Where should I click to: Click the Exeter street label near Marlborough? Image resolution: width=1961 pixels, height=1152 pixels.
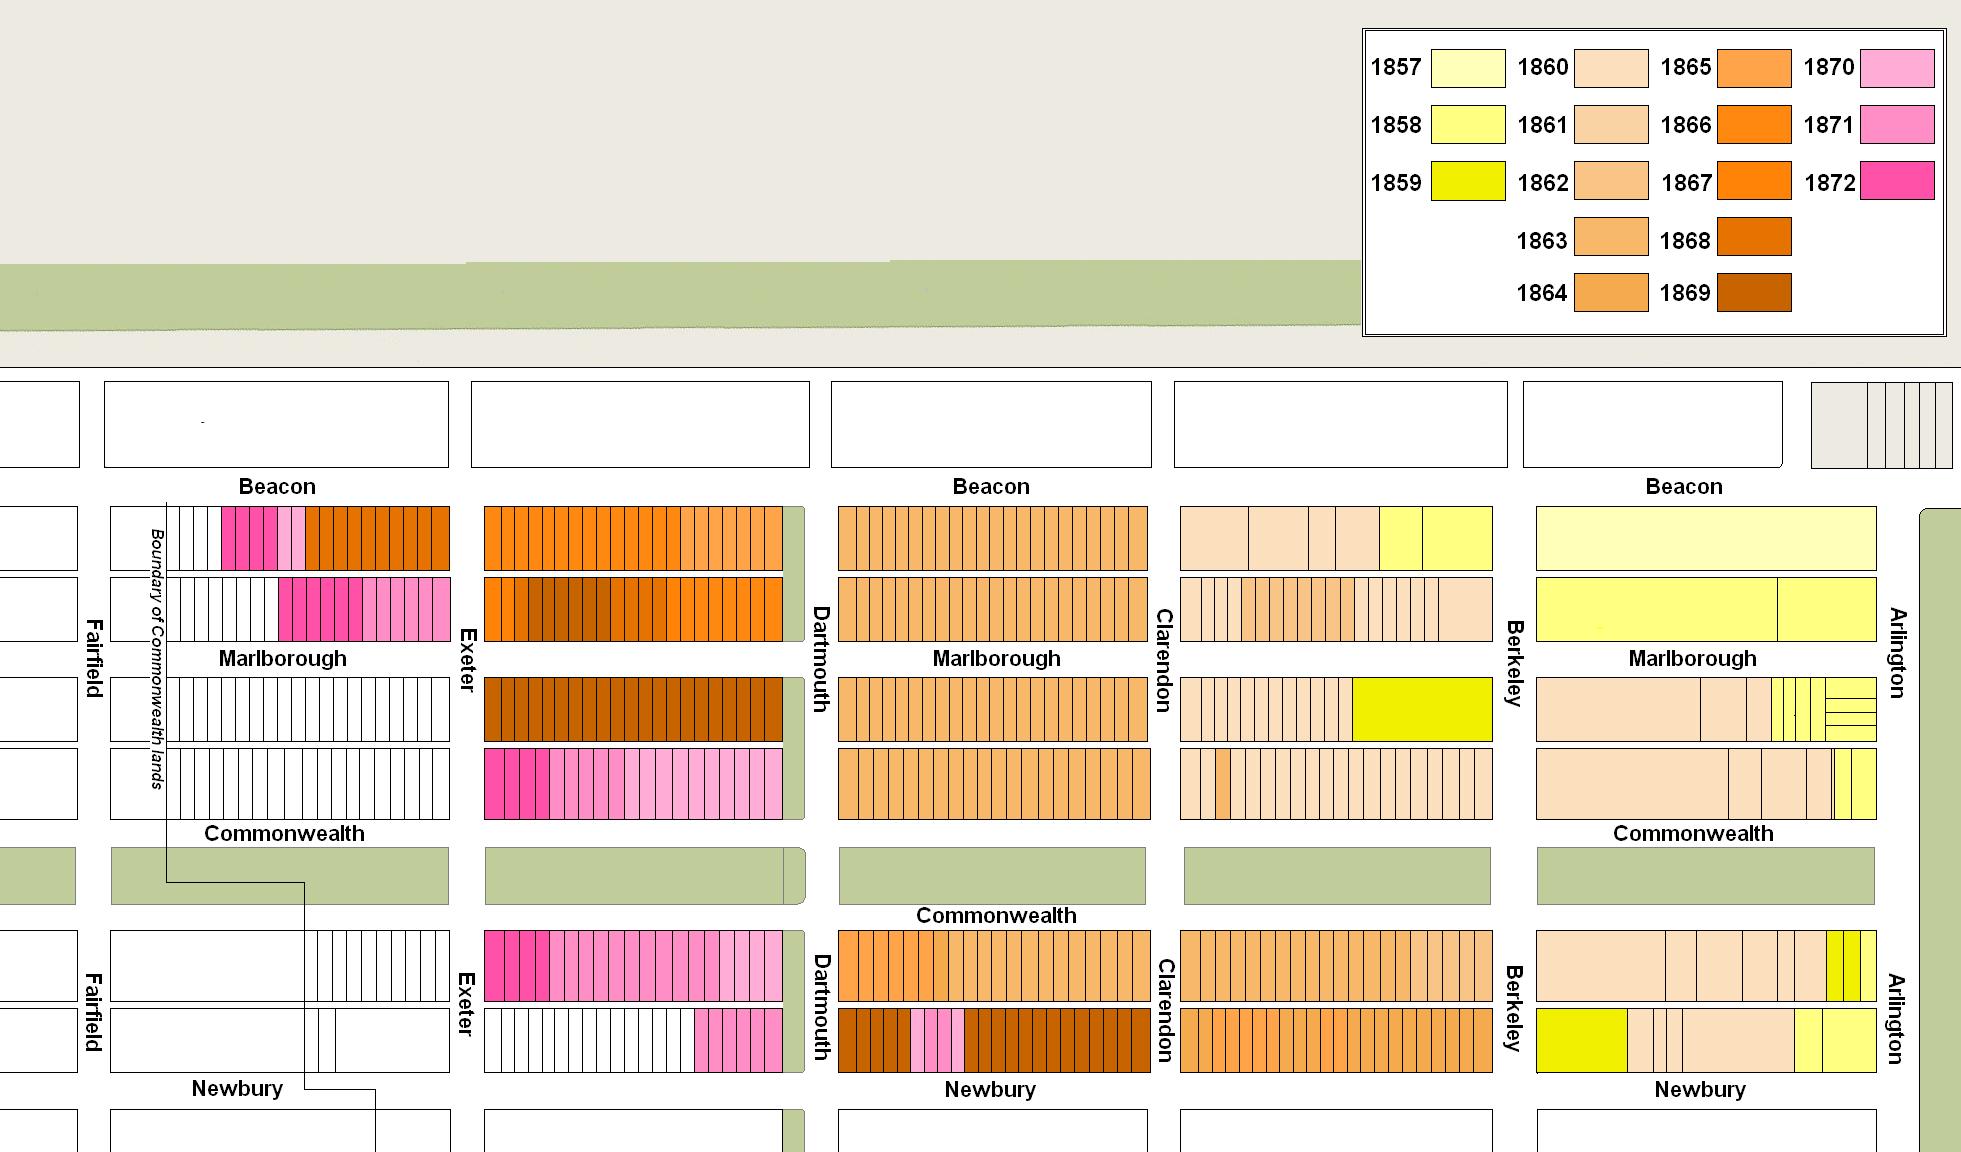tap(467, 660)
